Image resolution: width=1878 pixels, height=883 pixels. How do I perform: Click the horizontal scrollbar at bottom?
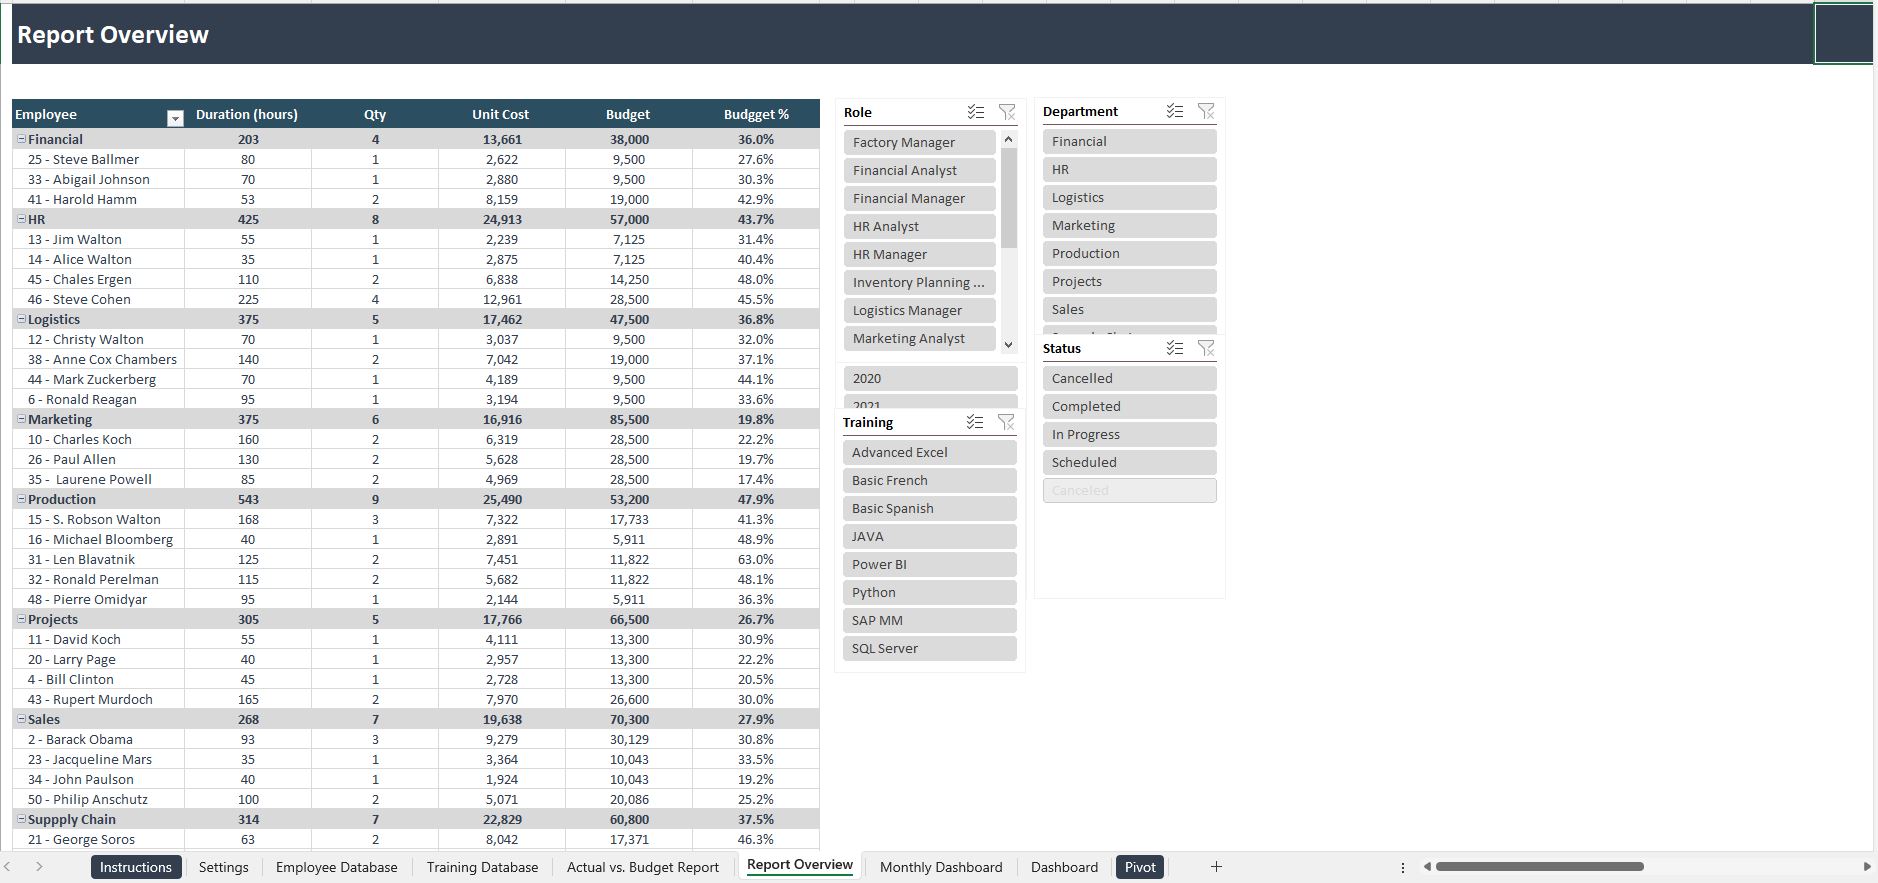point(1538,867)
